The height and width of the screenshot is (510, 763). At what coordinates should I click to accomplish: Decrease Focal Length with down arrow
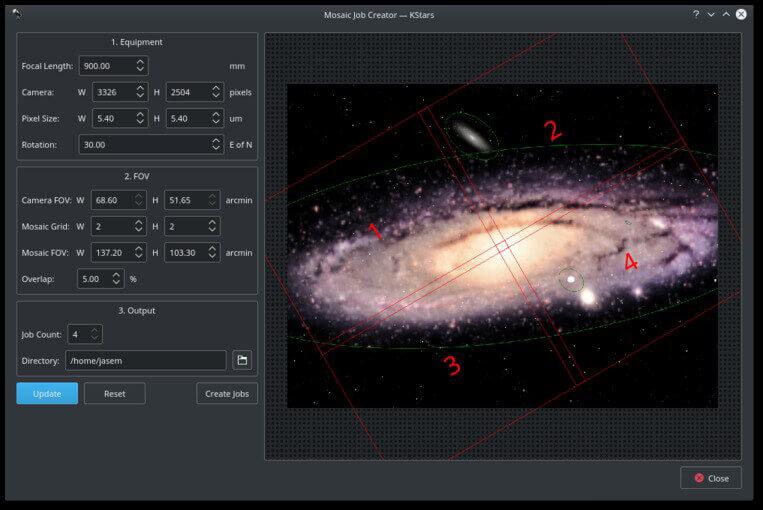tap(140, 70)
